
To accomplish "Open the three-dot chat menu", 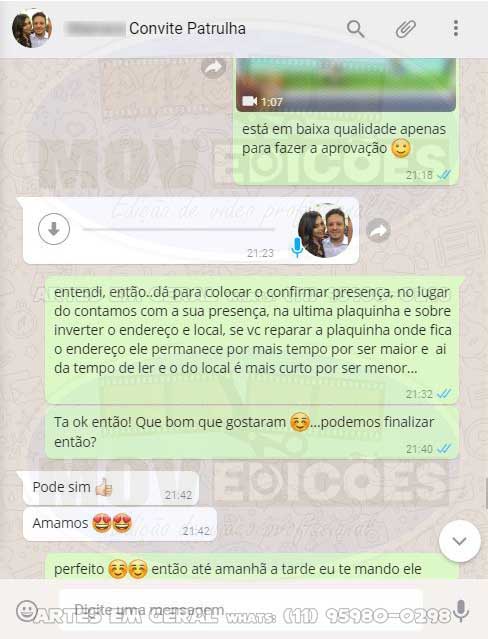I will pyautogui.click(x=456, y=29).
